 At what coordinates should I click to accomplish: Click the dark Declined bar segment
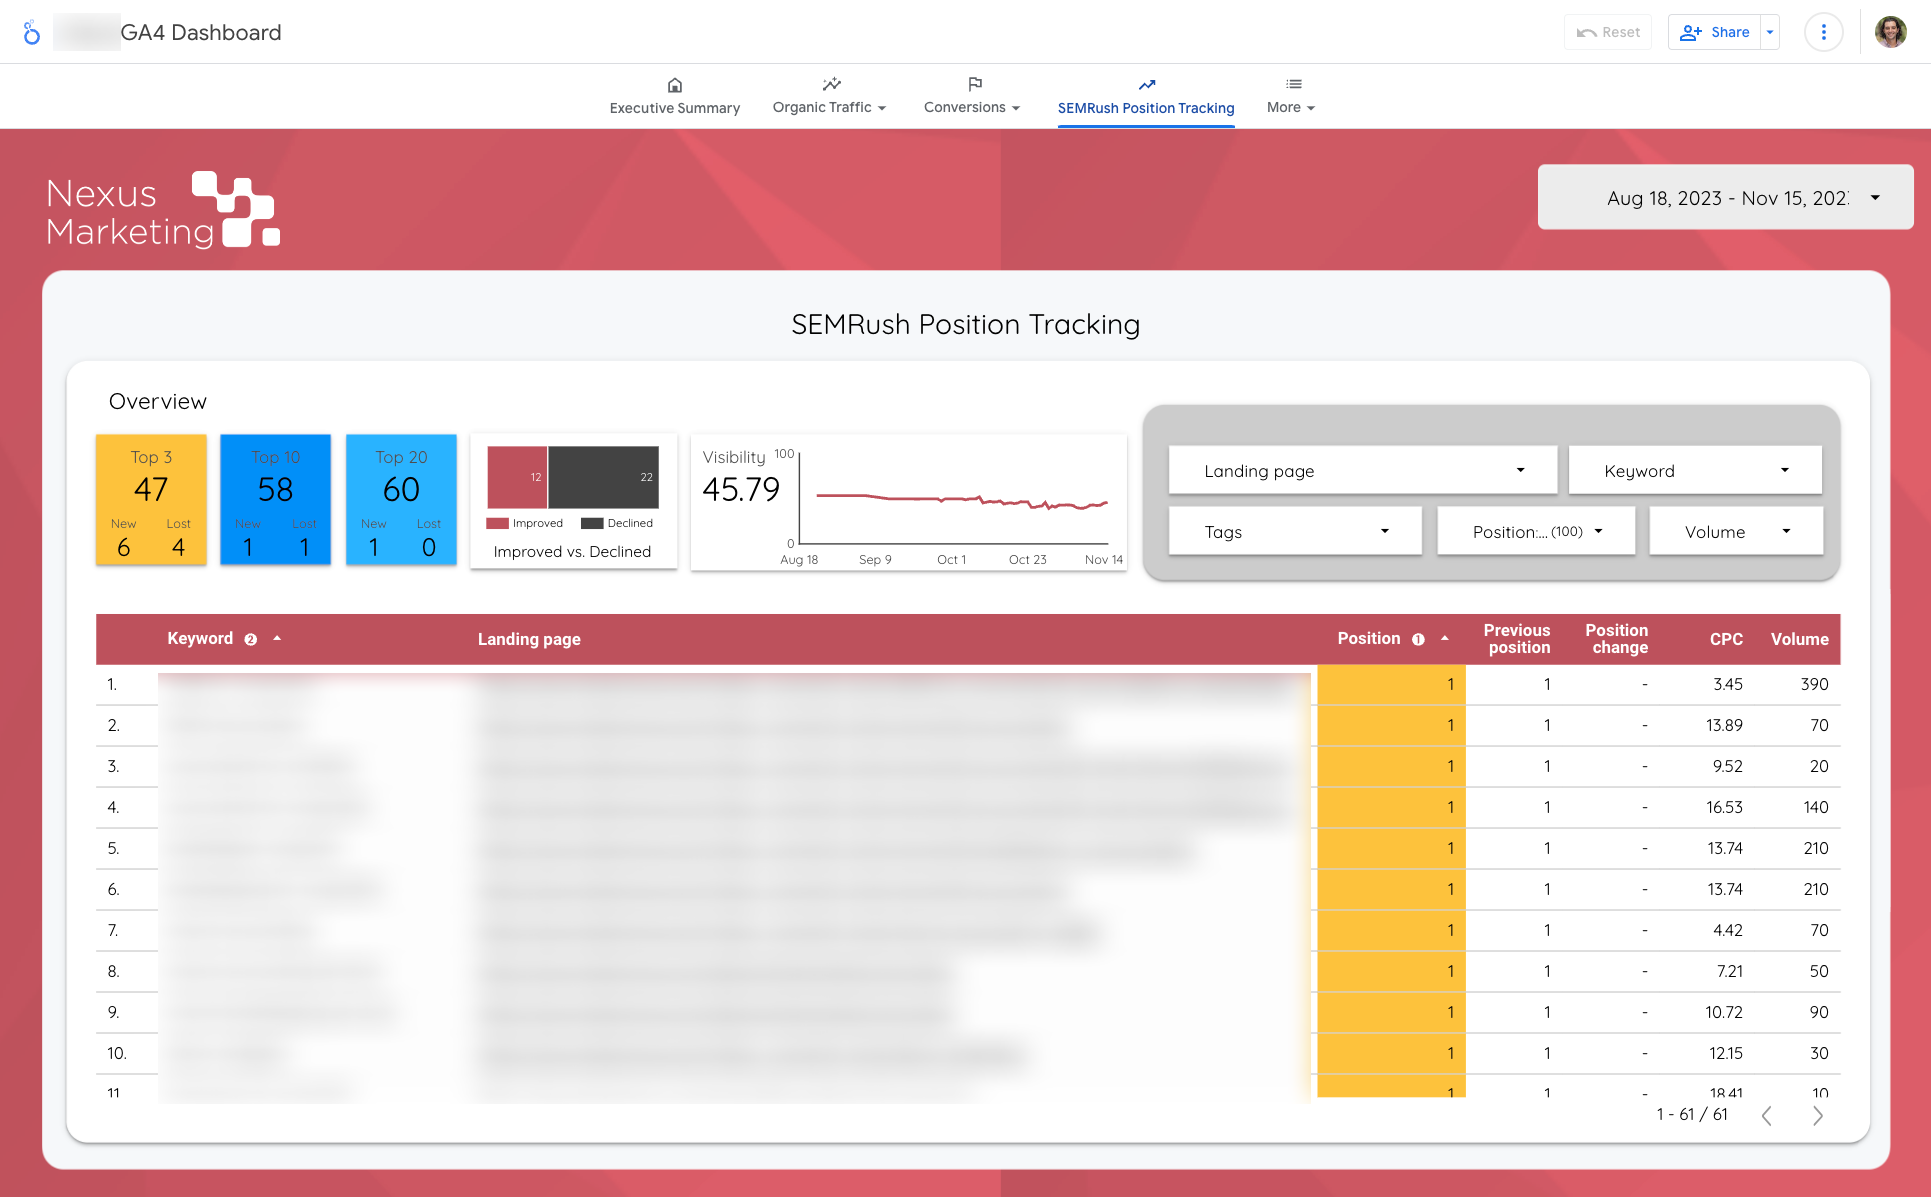[603, 477]
